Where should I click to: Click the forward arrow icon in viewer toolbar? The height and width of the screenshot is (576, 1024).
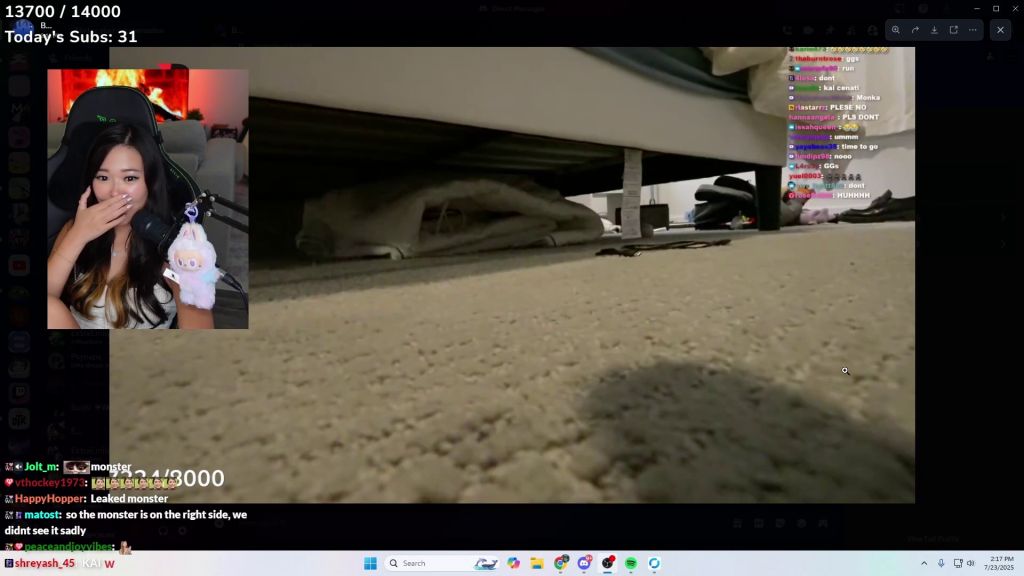[915, 30]
